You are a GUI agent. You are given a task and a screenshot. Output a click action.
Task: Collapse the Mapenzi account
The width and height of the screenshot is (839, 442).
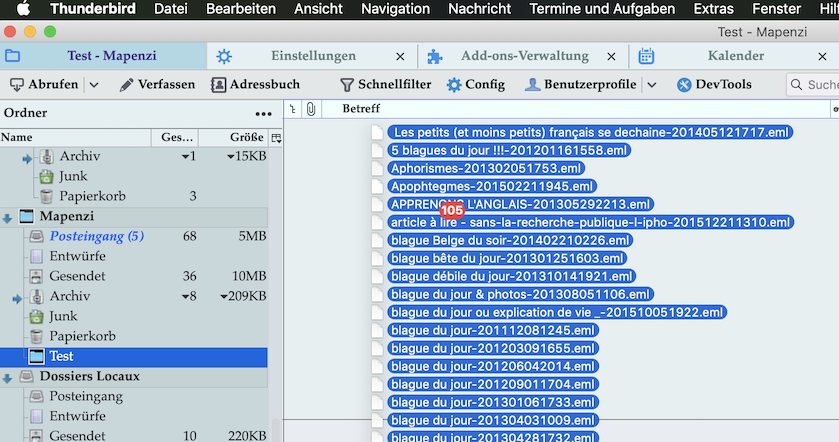(x=7, y=218)
